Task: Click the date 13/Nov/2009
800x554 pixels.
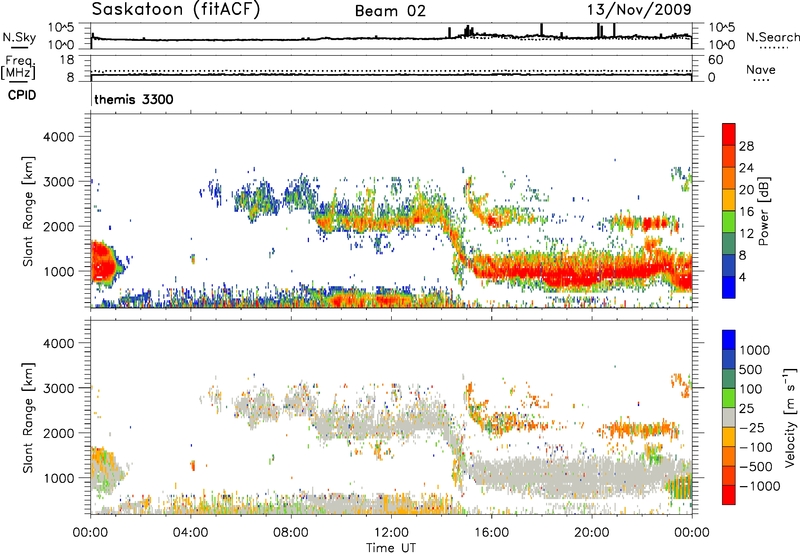Action: pyautogui.click(x=639, y=10)
